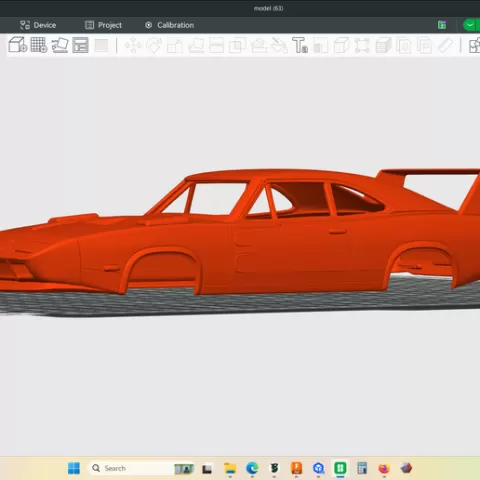Click the Arrange all objects icon
This screenshot has height=480, width=480.
point(80,45)
